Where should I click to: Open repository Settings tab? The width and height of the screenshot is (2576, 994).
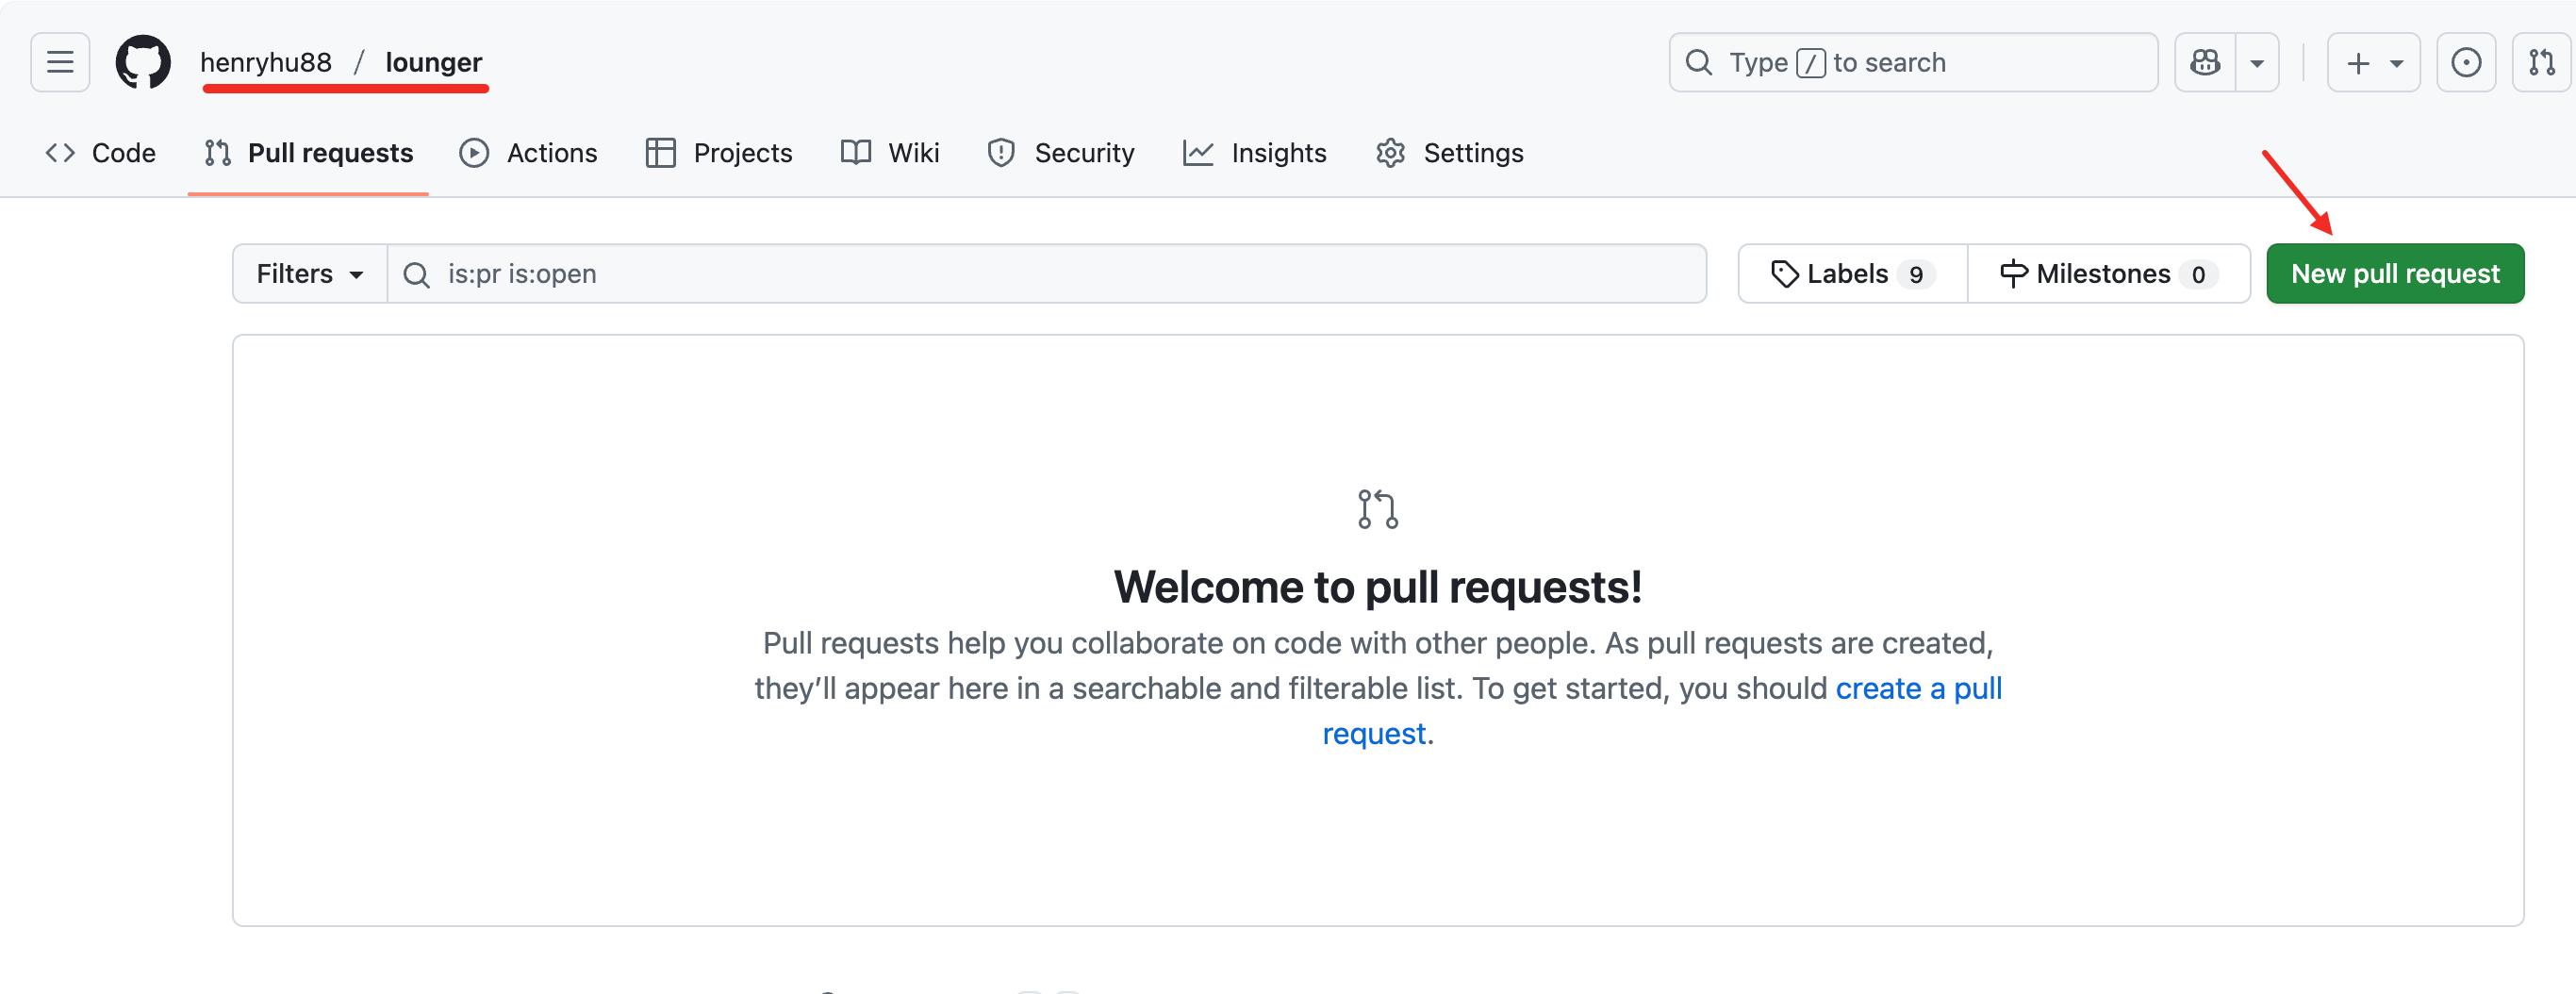[1449, 153]
